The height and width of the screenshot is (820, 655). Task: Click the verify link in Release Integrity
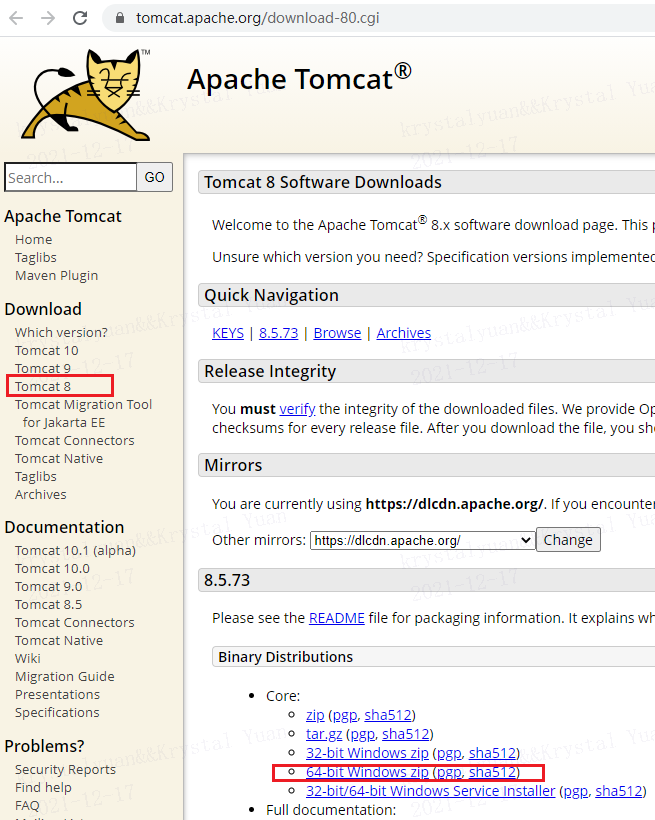[297, 409]
